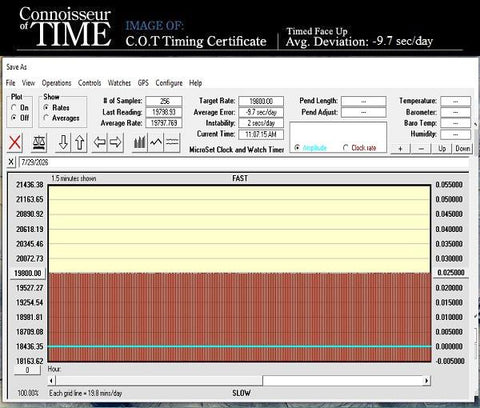Open the Configure menu
This screenshot has width=480, height=408.
[x=169, y=83]
